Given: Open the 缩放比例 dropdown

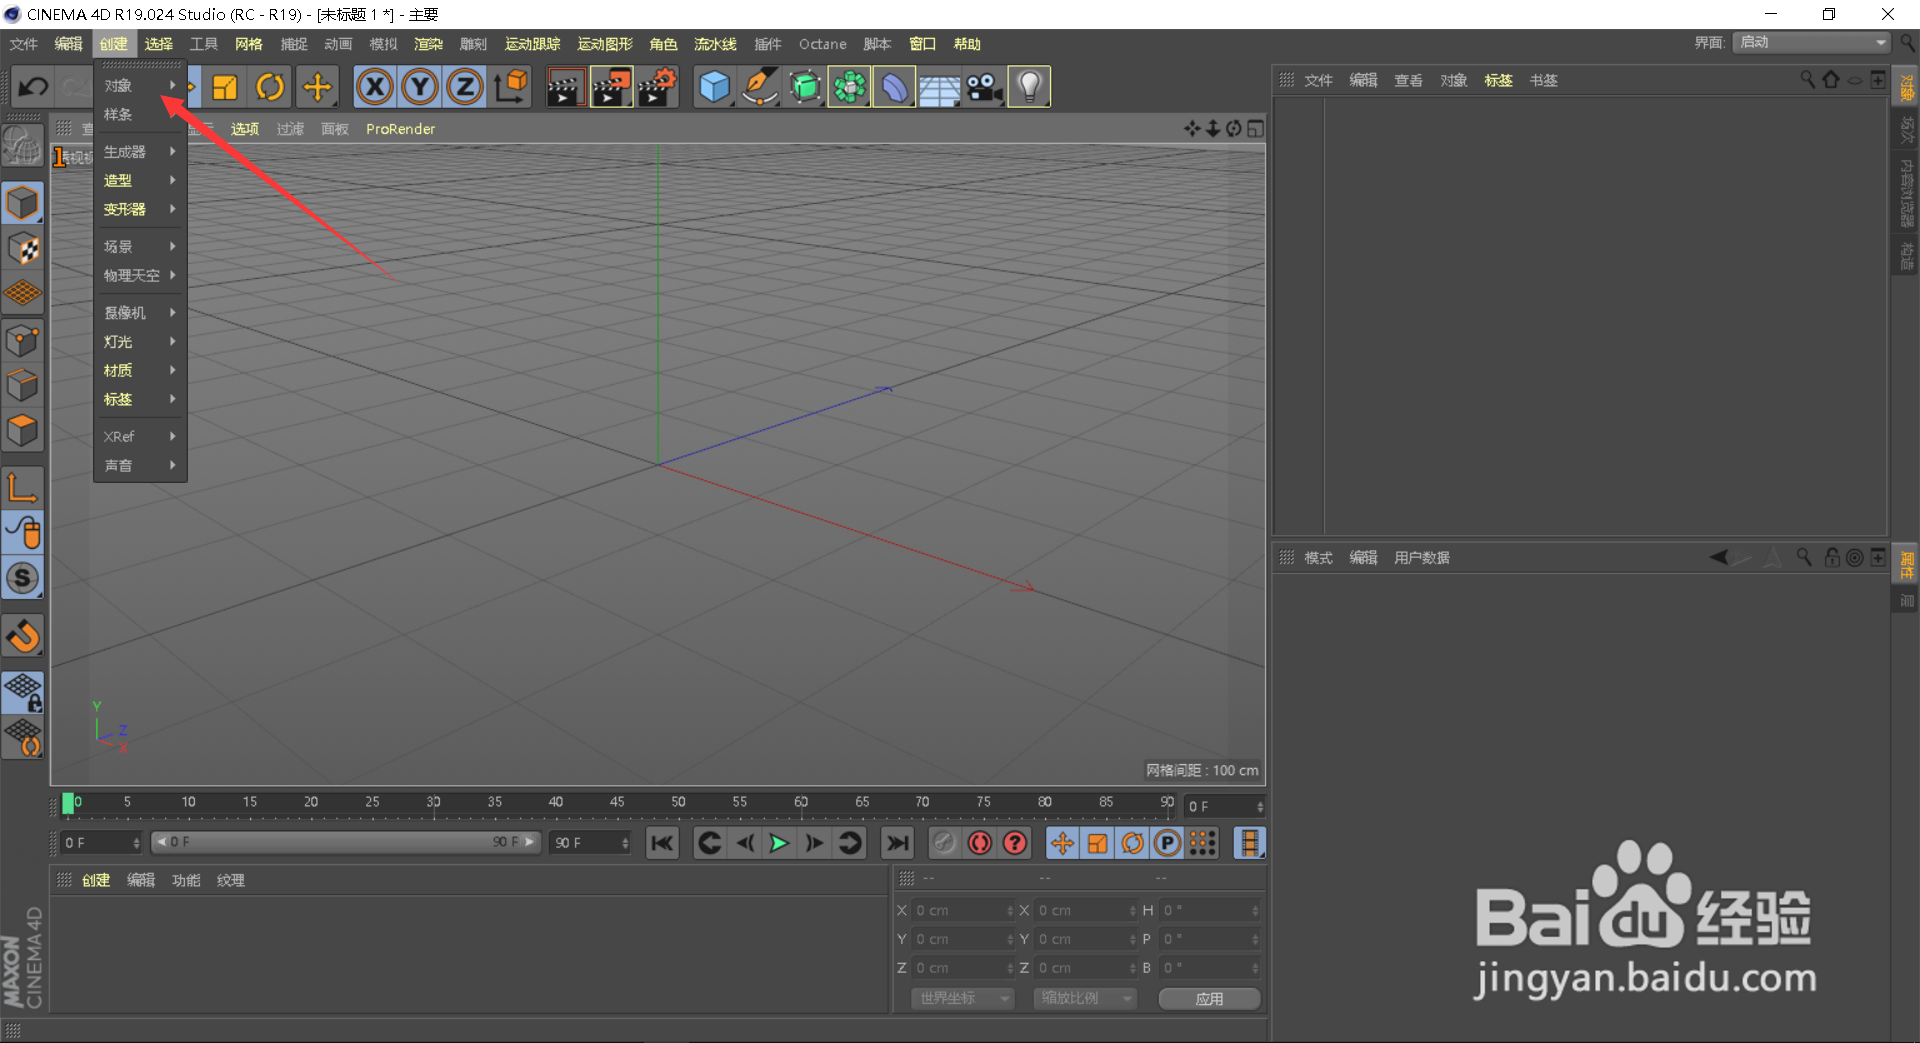Looking at the screenshot, I should pyautogui.click(x=1084, y=998).
